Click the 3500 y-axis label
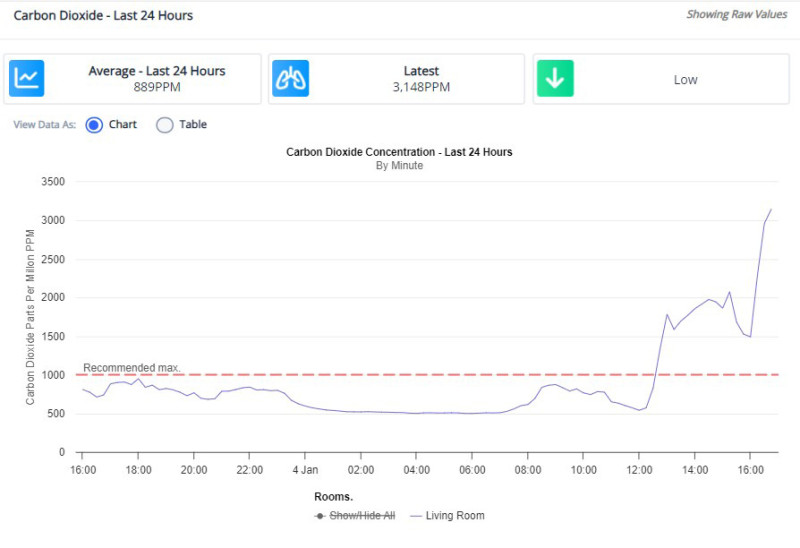 point(53,182)
